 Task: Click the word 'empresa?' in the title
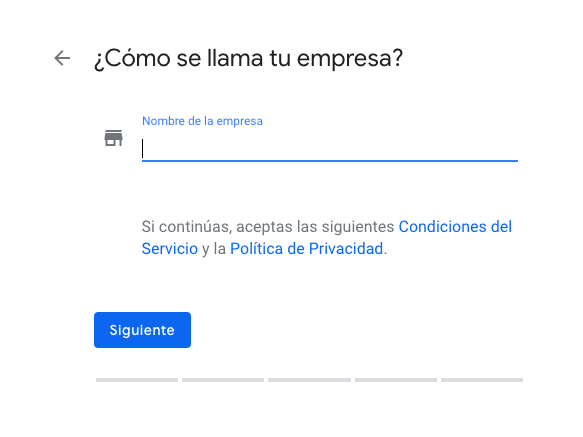(350, 59)
